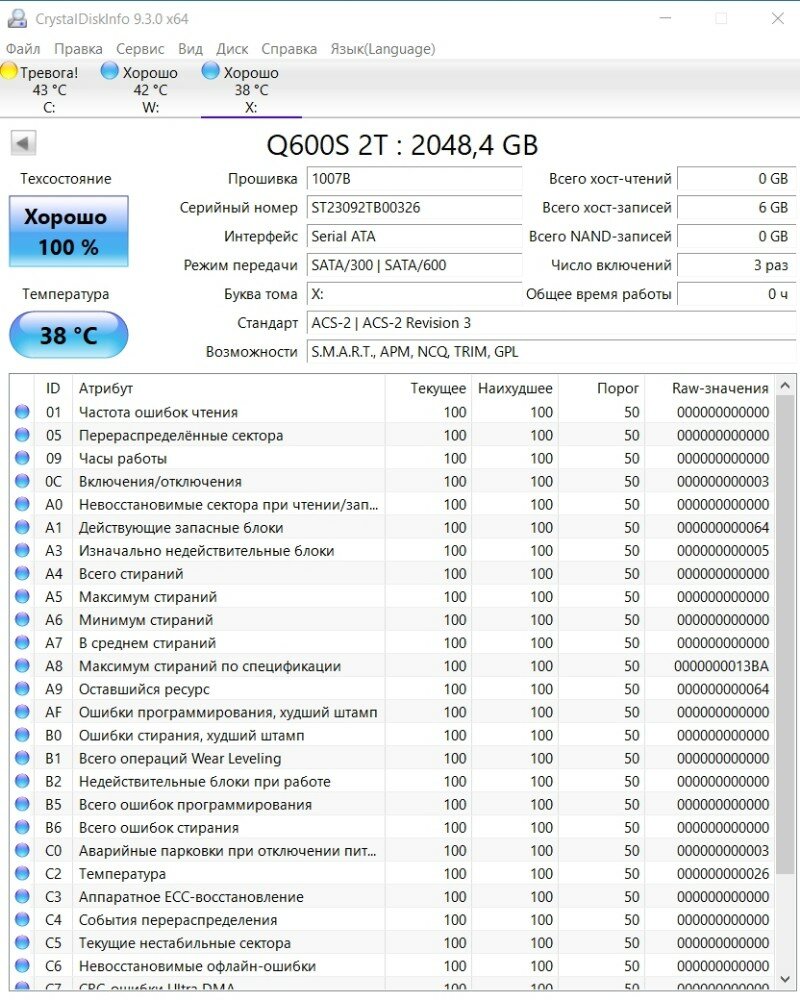800x1000 pixels.
Task: Click the total host writes value 6 GB
Action: (x=737, y=207)
